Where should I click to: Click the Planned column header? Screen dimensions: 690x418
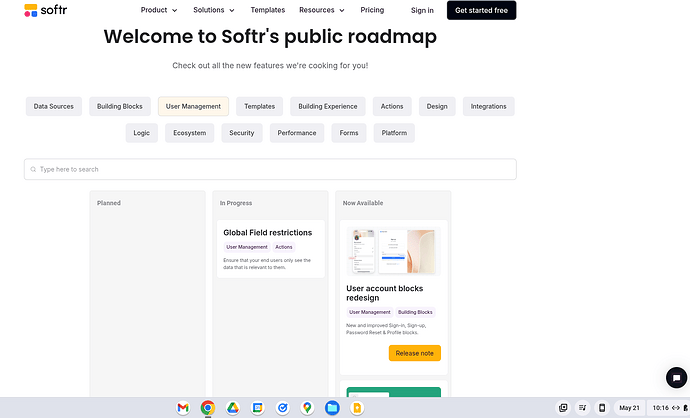point(109,203)
